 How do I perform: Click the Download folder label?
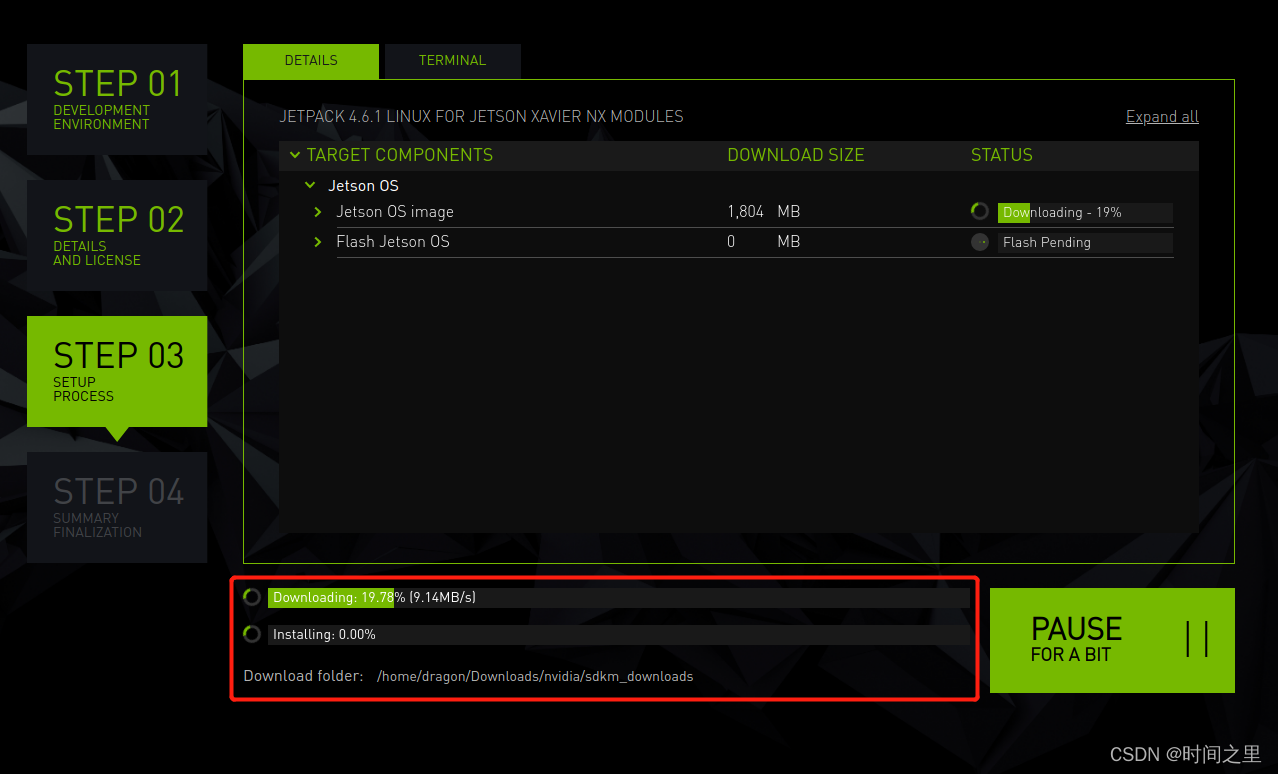(303, 676)
